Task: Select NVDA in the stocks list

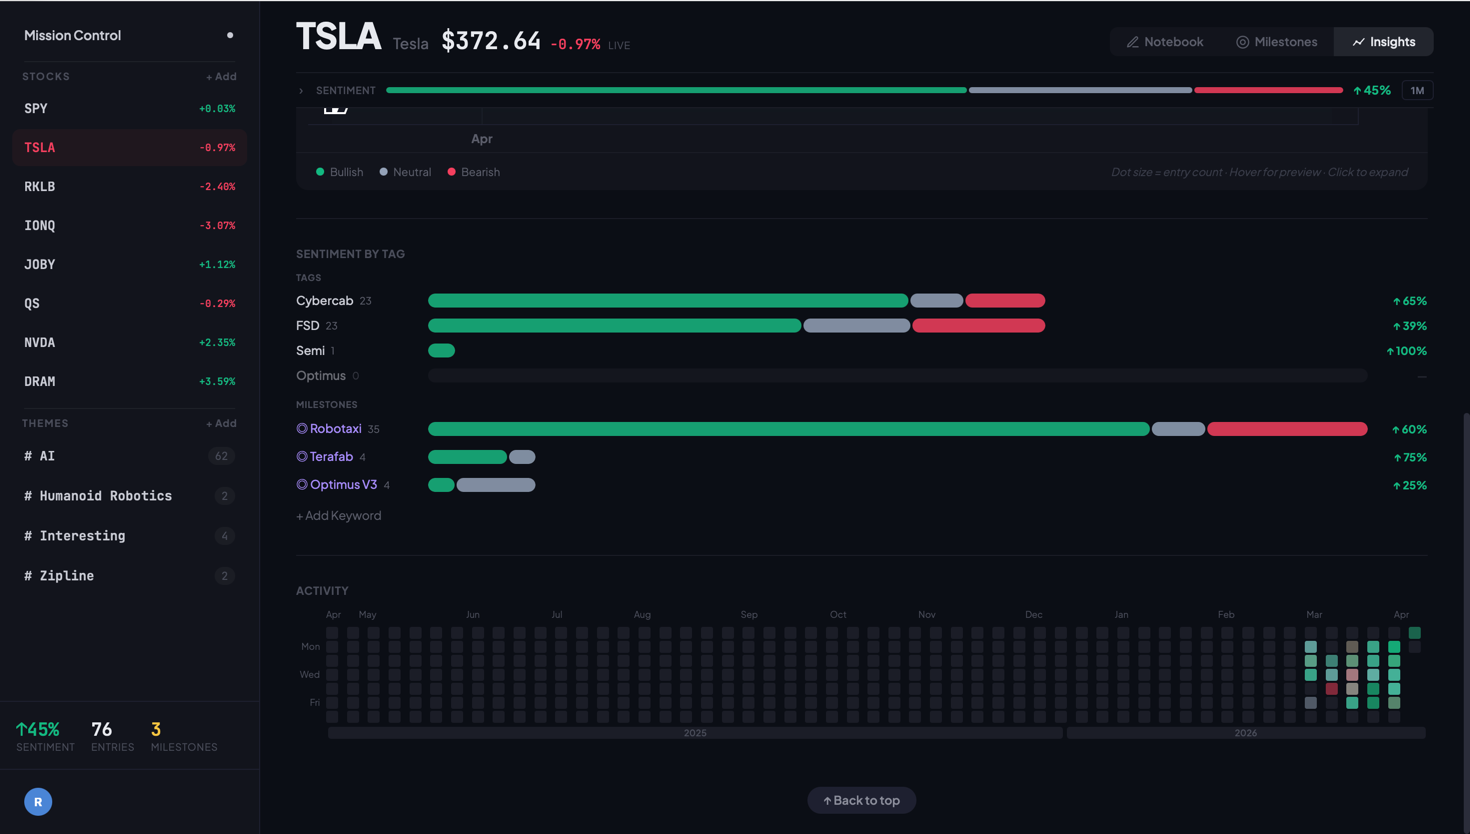Action: (130, 342)
